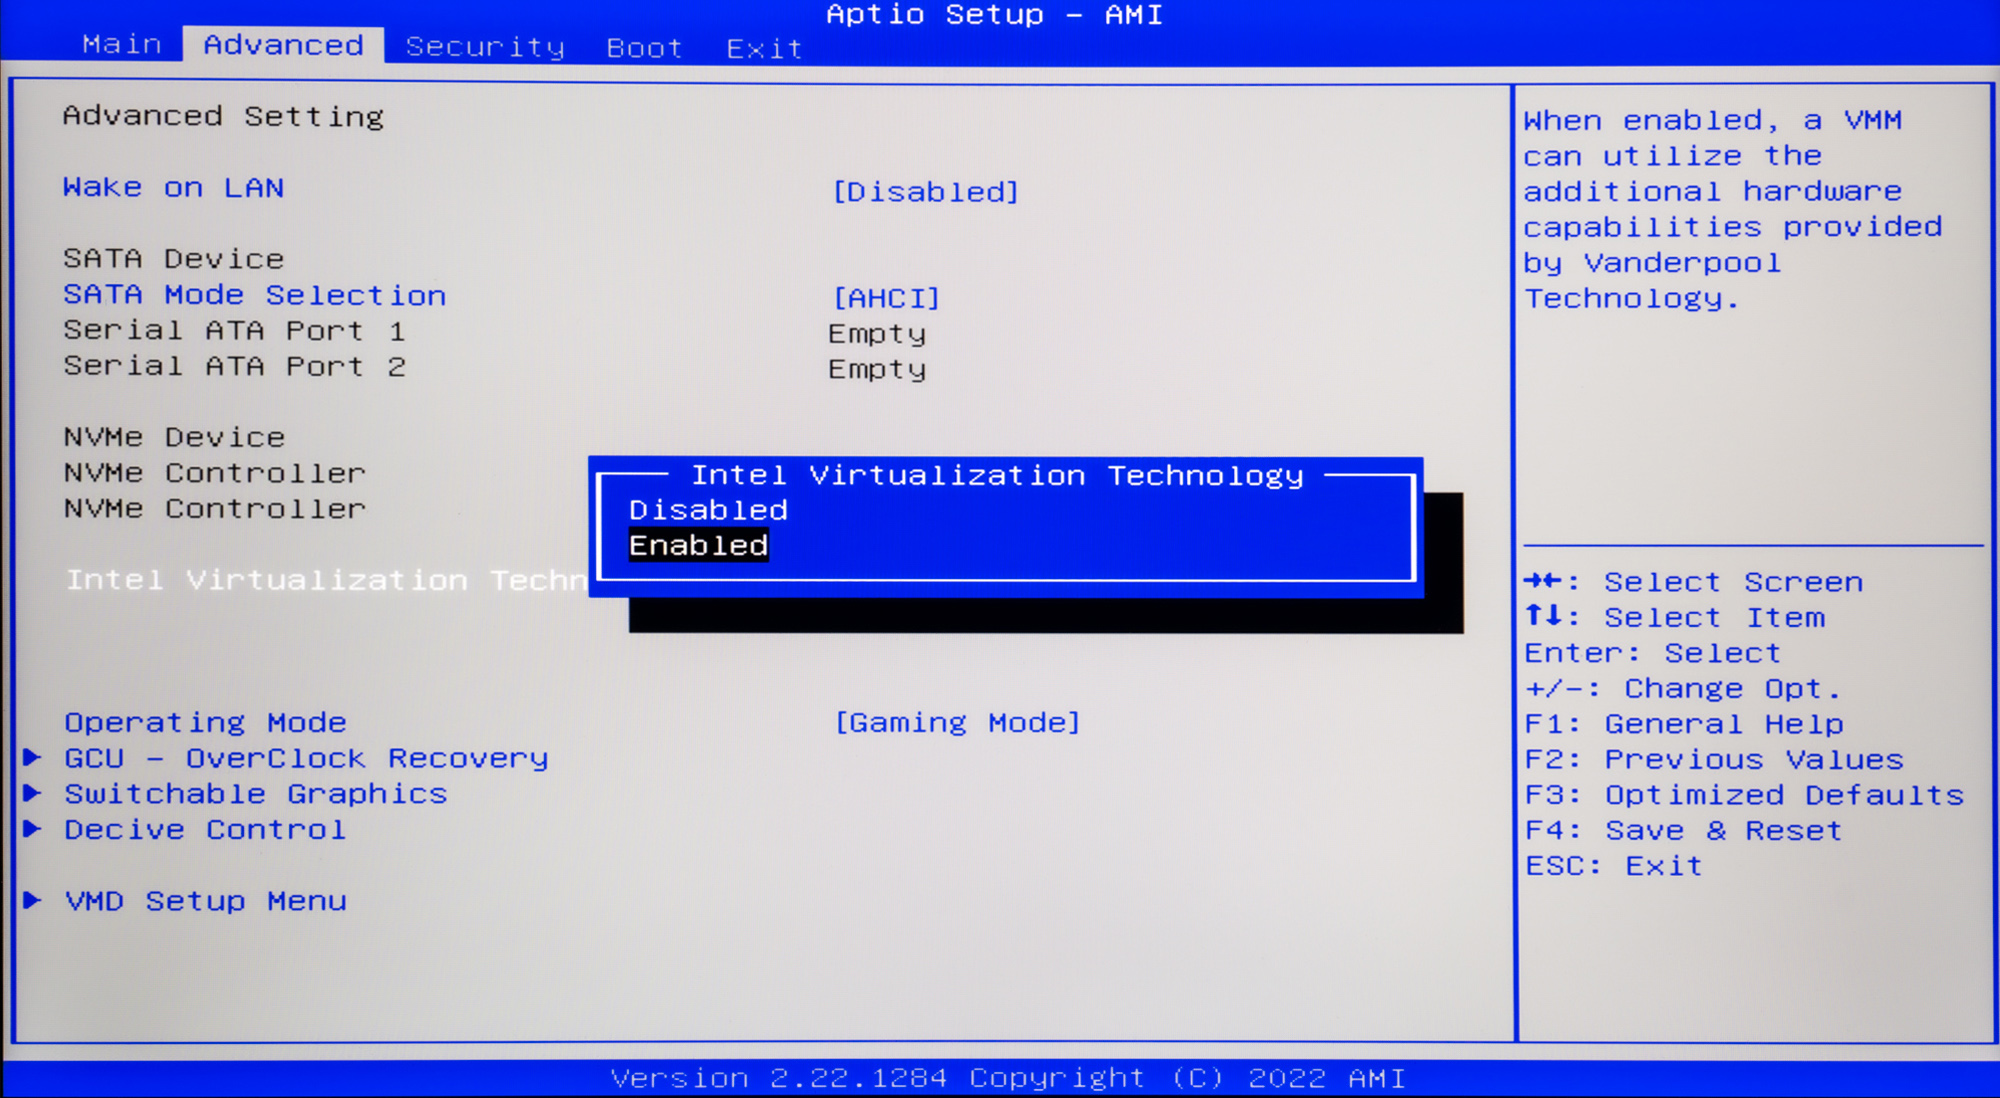This screenshot has width=2000, height=1098.
Task: Open the VMD Setup Menu entry
Action: [206, 901]
